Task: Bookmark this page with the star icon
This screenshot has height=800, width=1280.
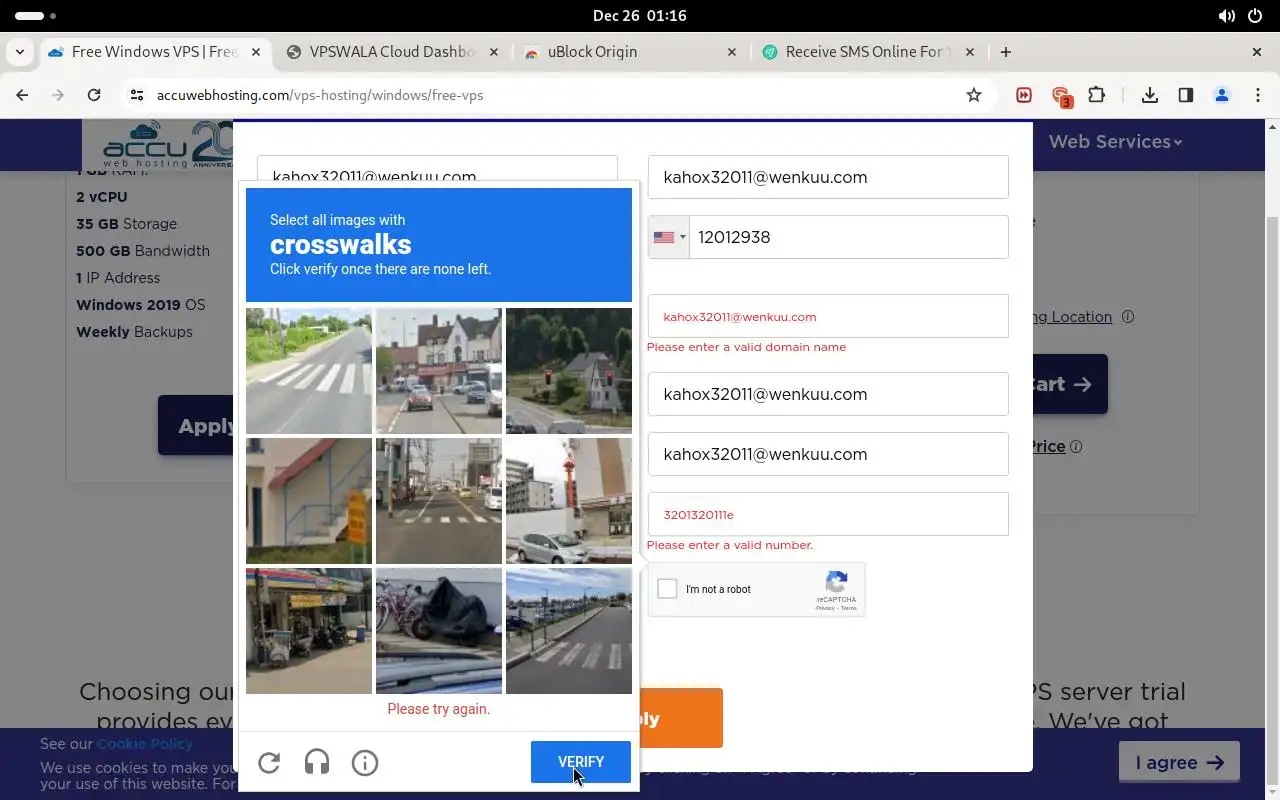Action: 974,95
